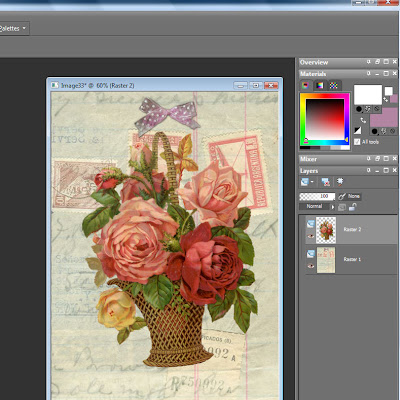The height and width of the screenshot is (400, 400).
Task: Swap the small foreground and background colors
Action: 385,99
